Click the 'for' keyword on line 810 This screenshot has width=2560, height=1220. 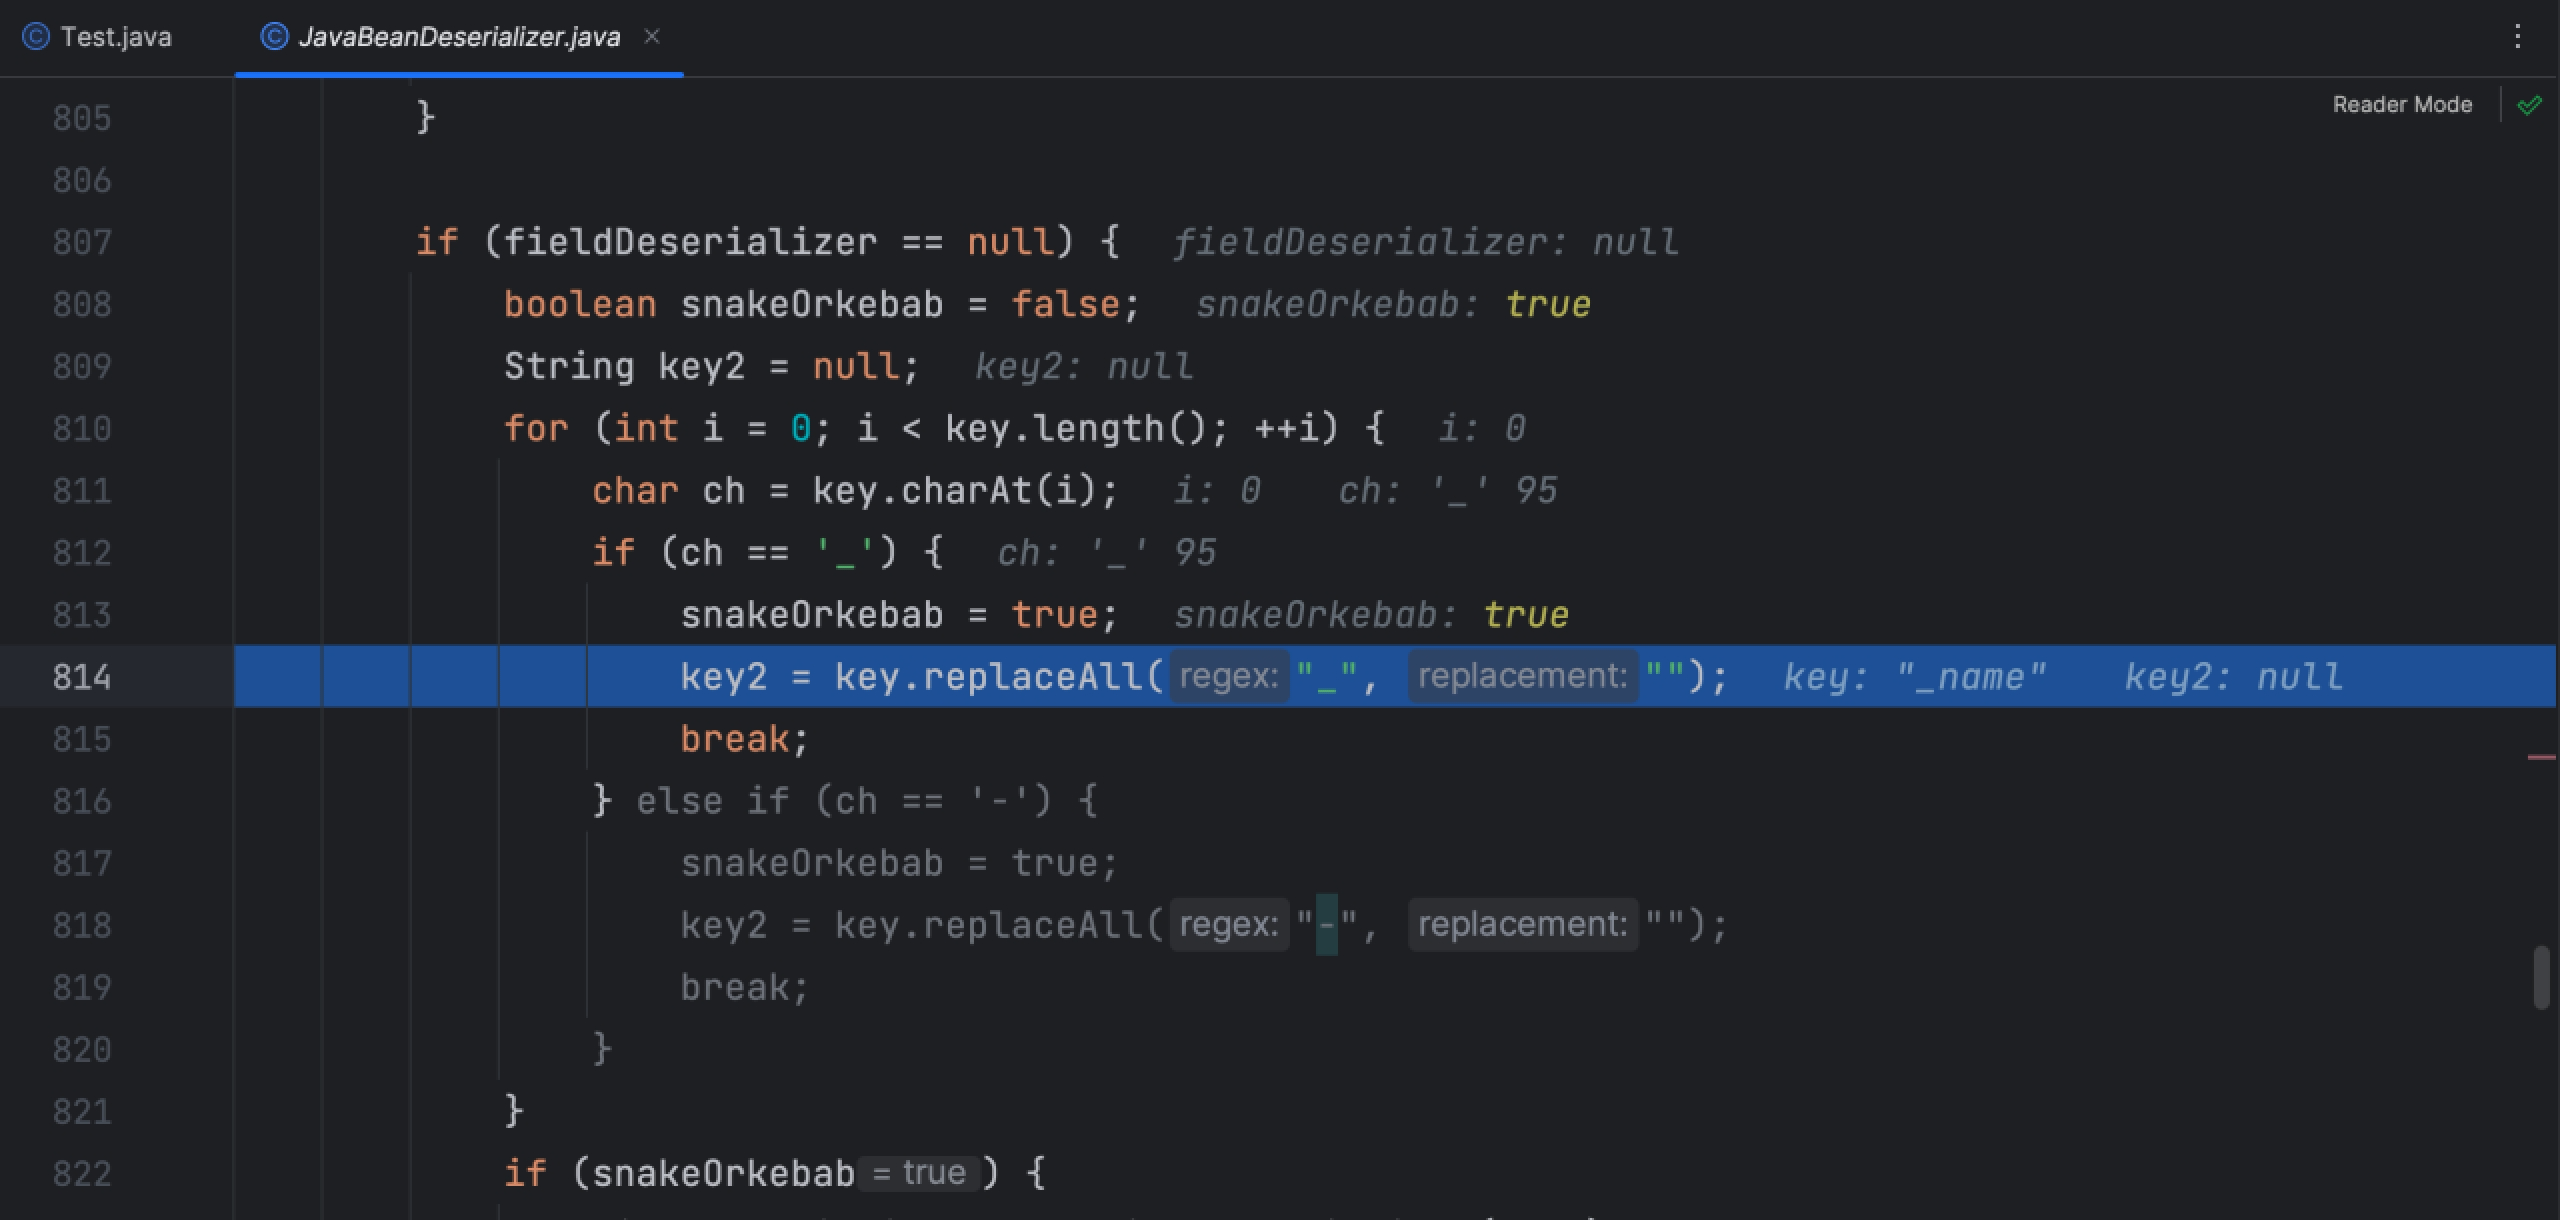536,429
